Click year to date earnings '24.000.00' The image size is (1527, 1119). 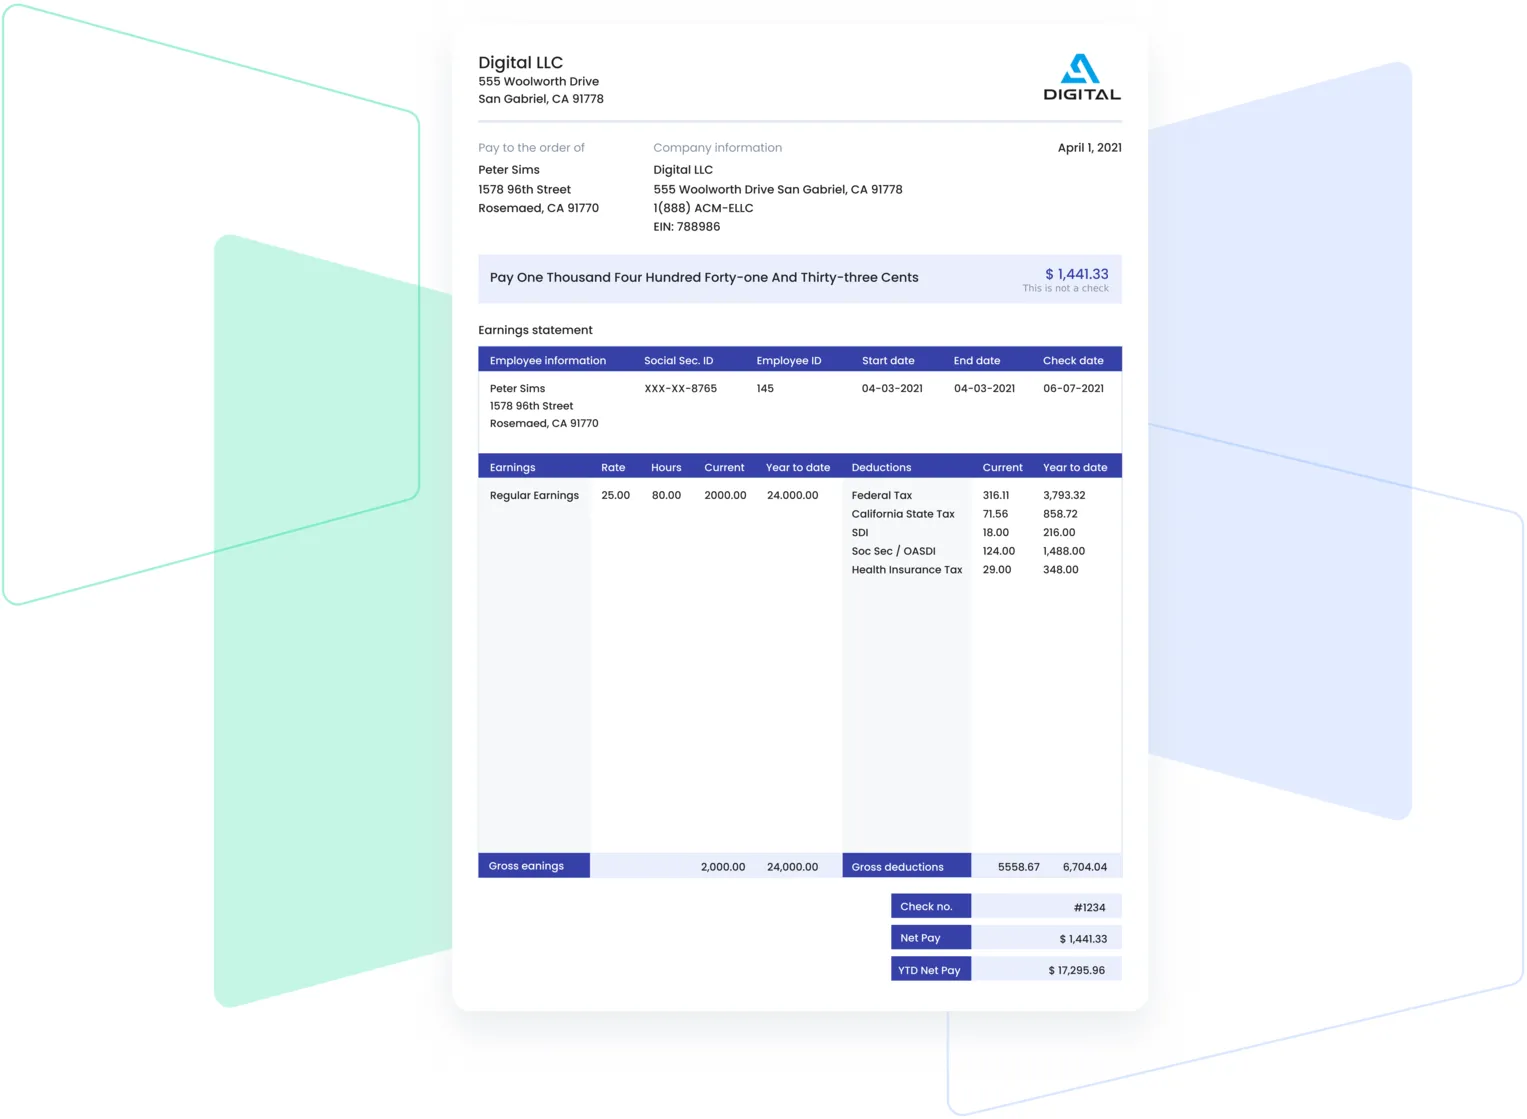coord(792,496)
